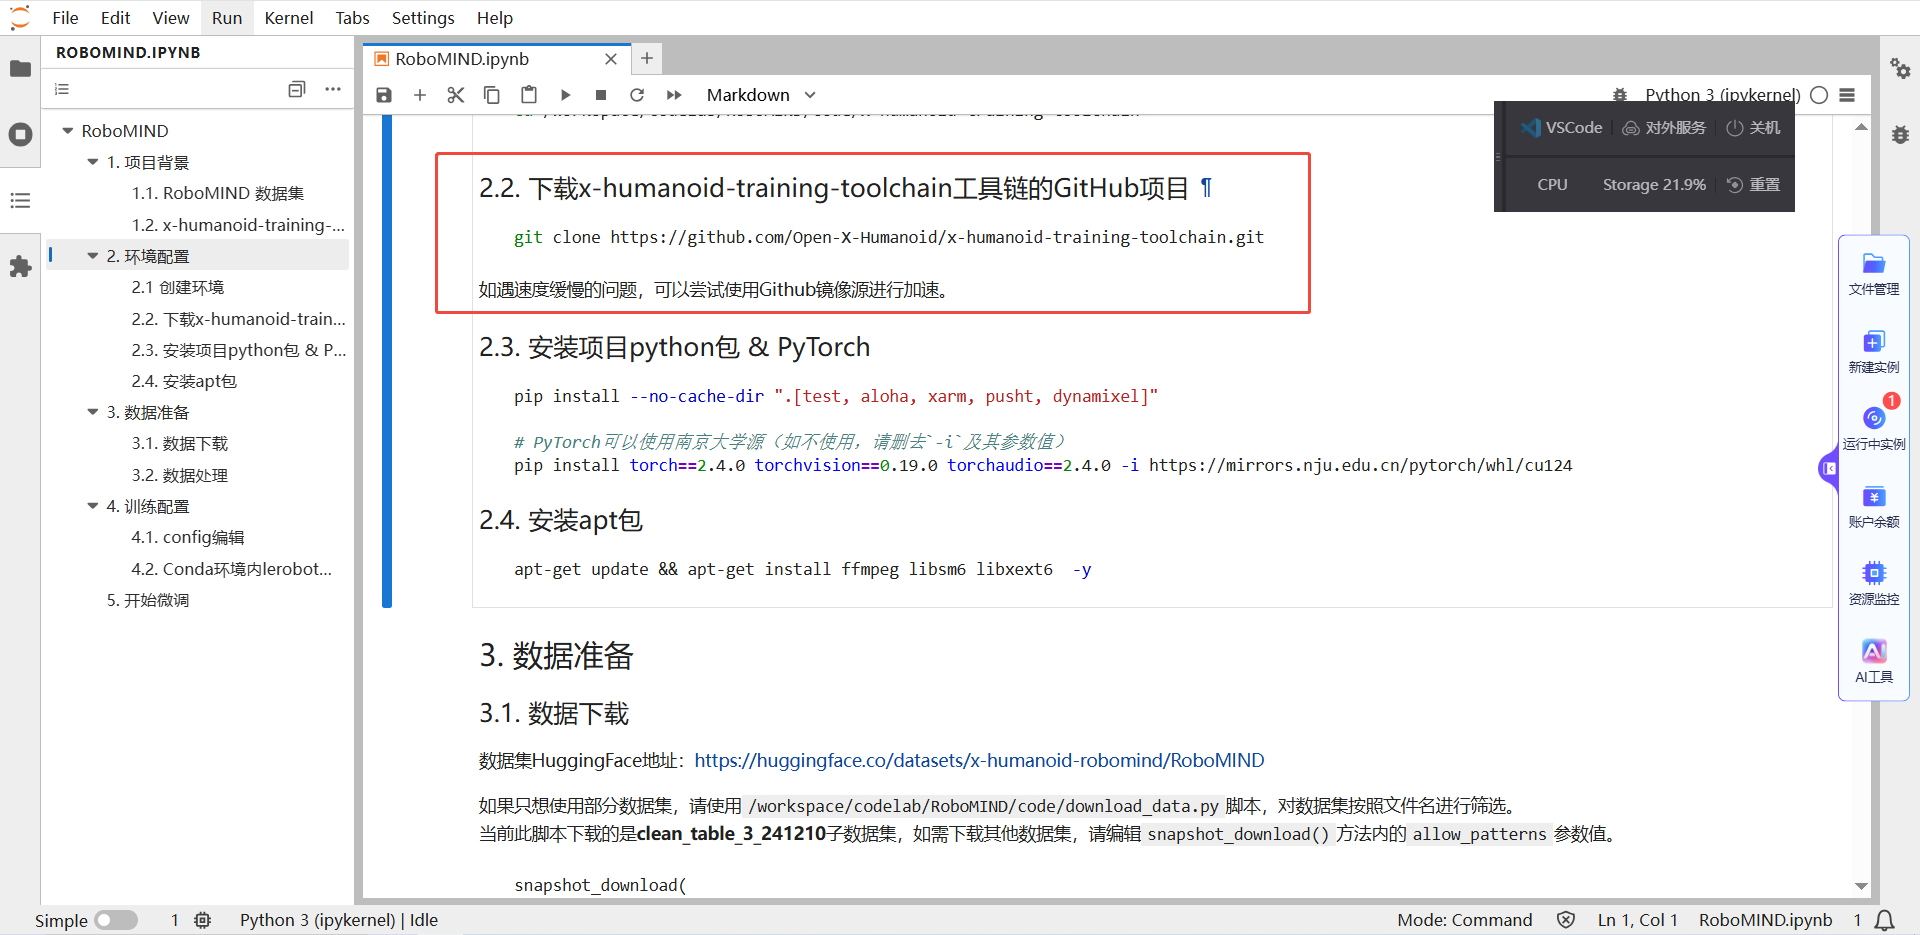1920x935 pixels.
Task: Run all cells with fast-forward icon
Action: tap(673, 95)
